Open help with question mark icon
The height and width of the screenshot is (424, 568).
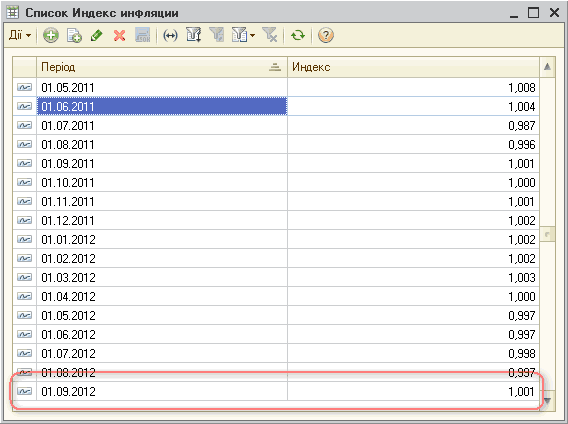coord(326,36)
